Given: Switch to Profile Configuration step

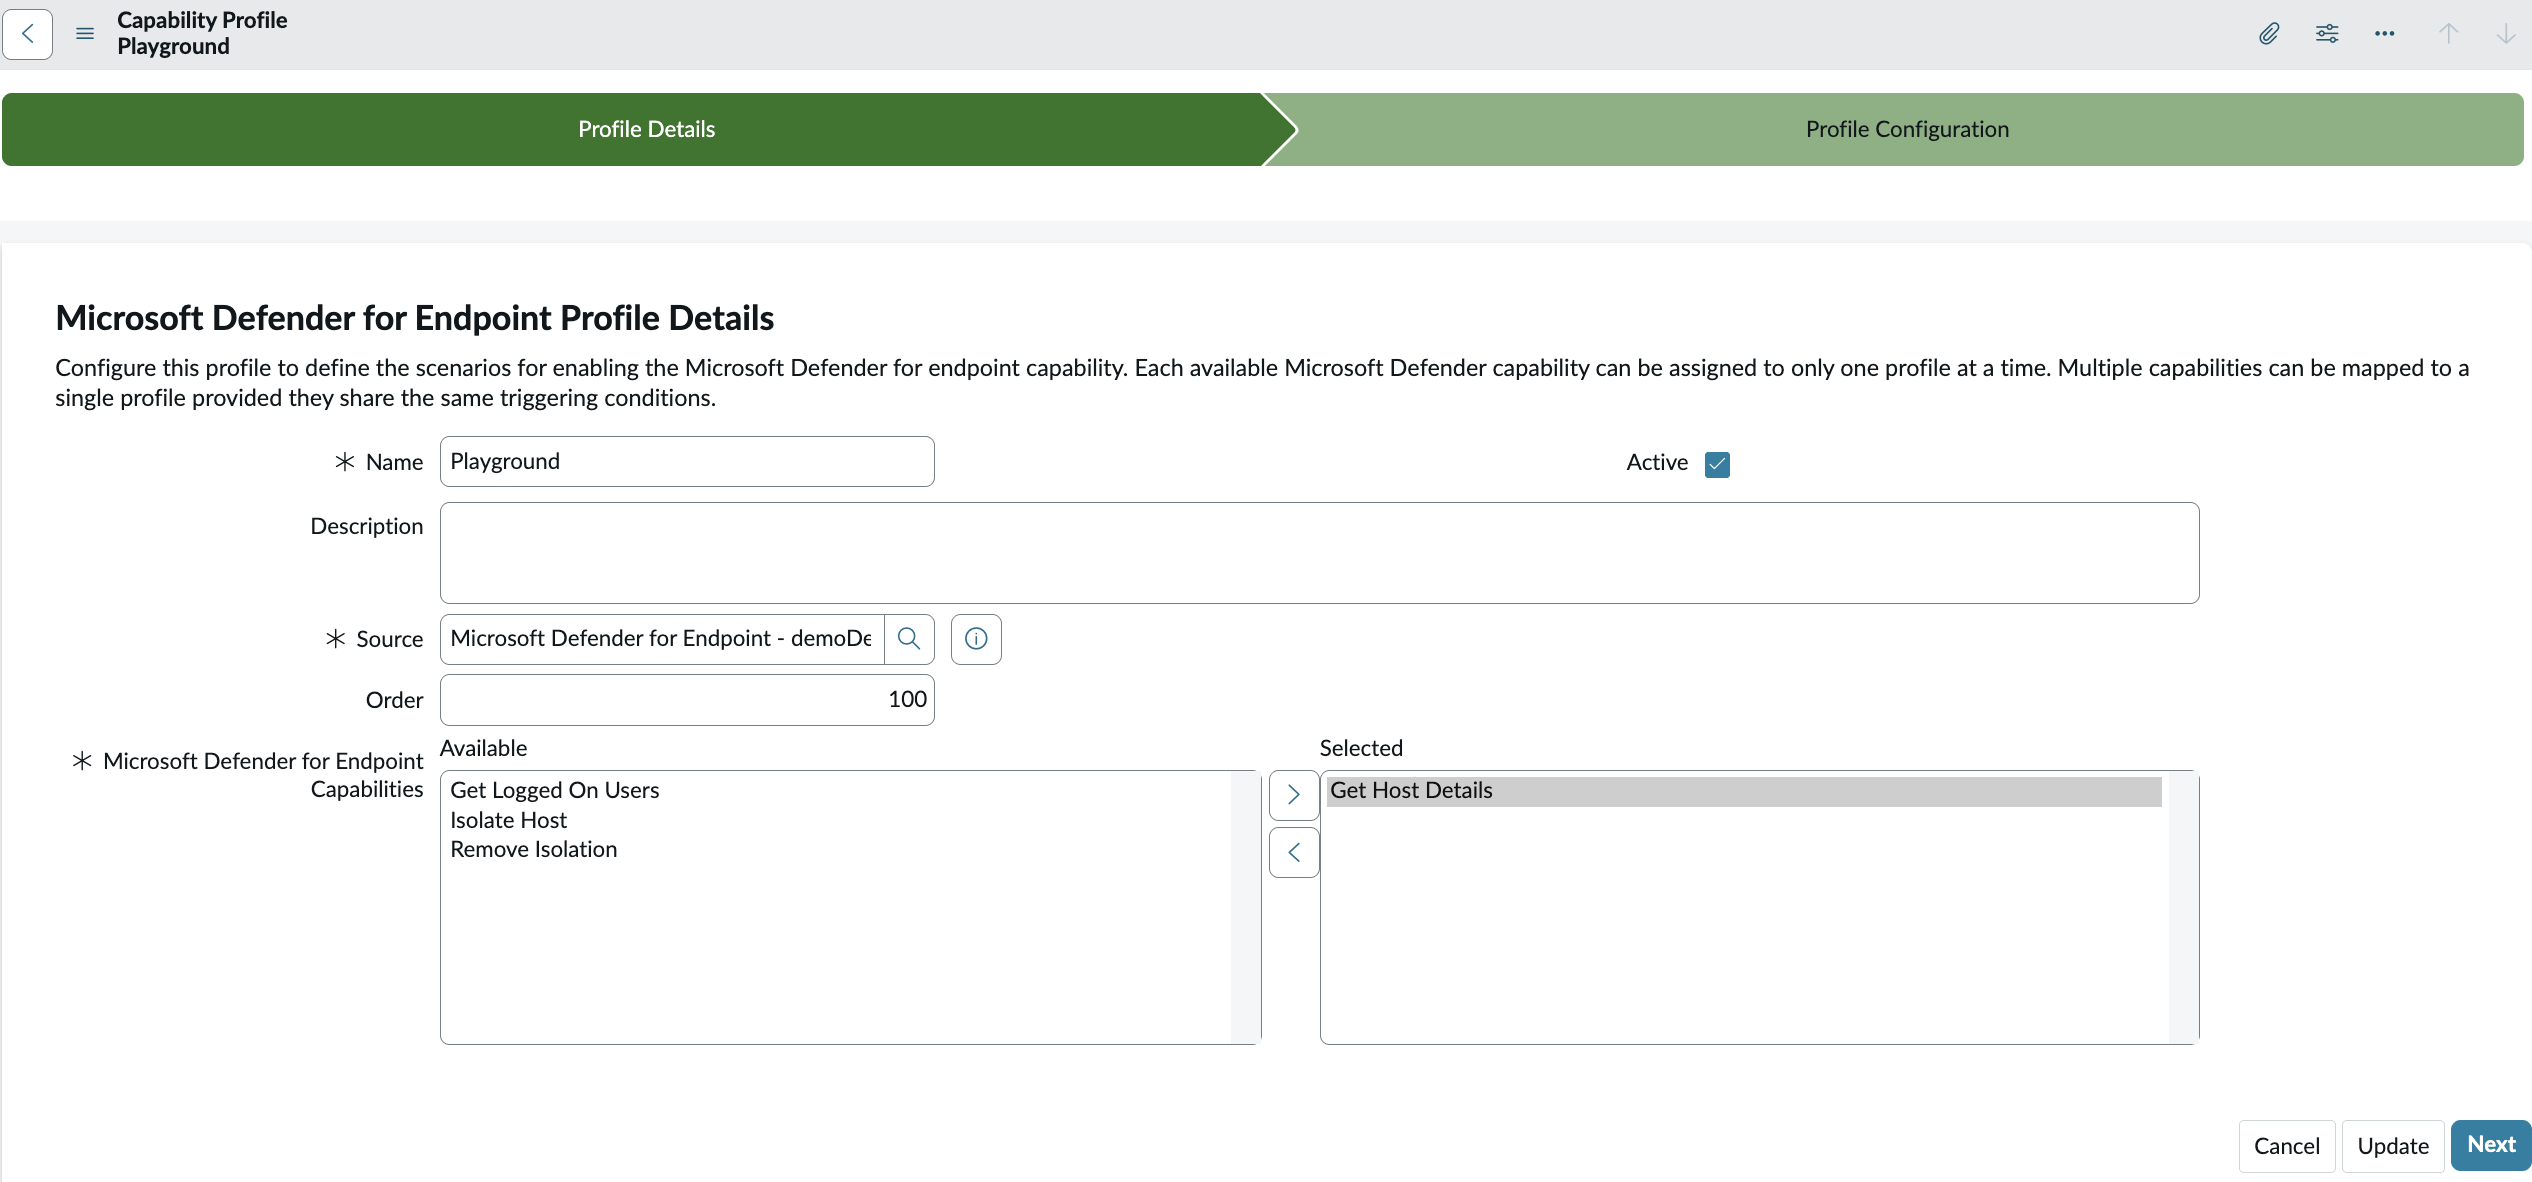Looking at the screenshot, I should pyautogui.click(x=1907, y=129).
